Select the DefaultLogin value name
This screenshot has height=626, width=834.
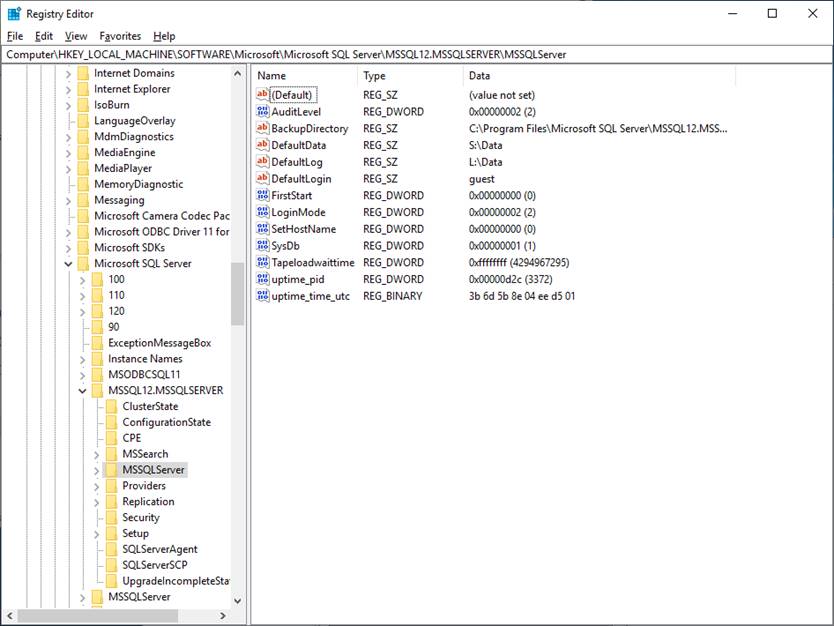[x=301, y=179]
